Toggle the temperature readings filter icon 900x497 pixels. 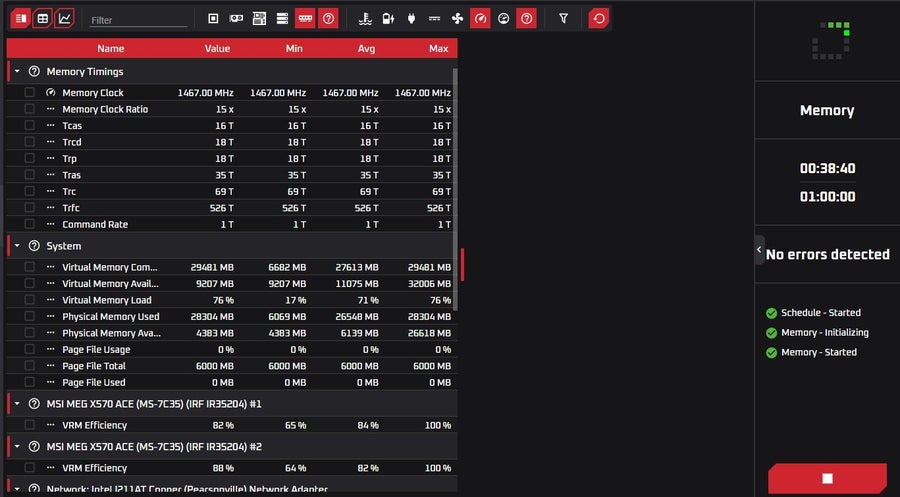pos(365,19)
